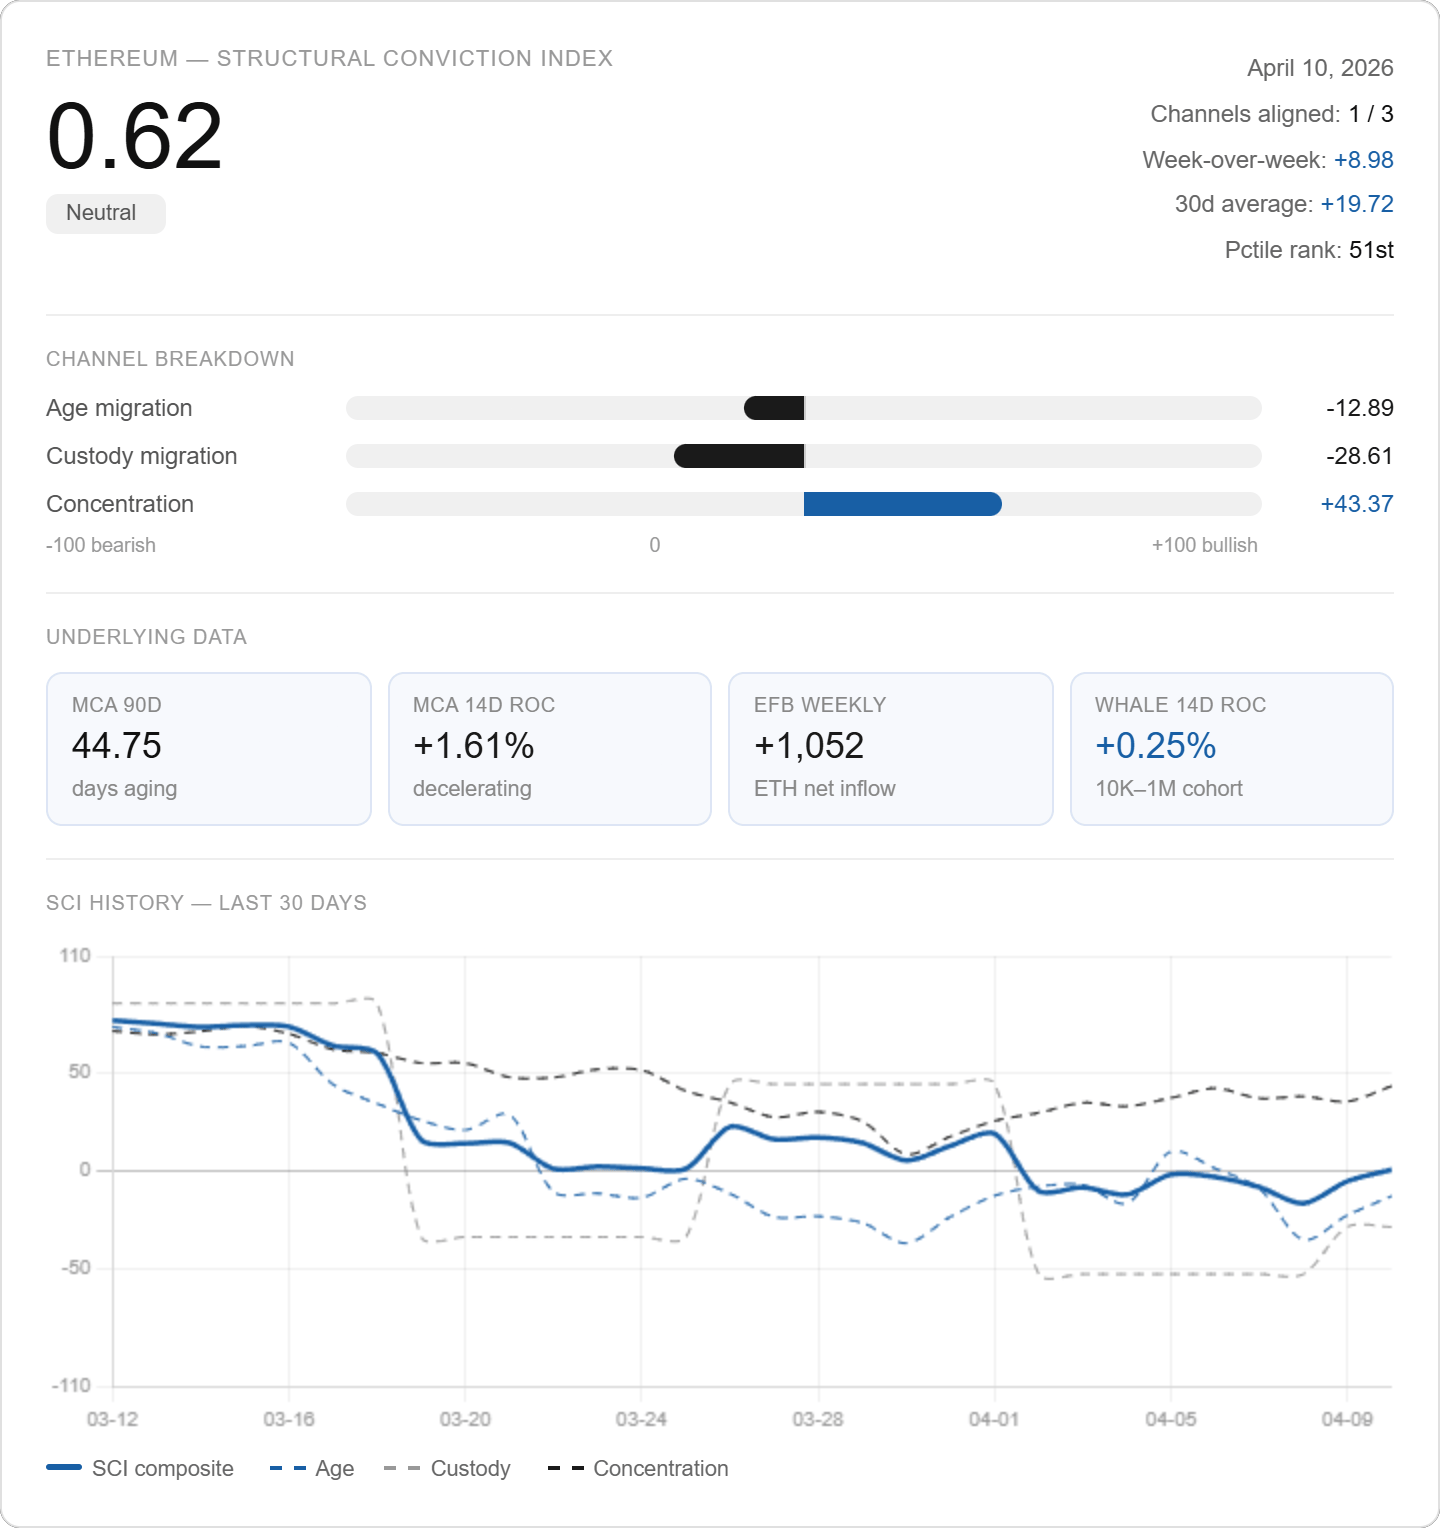Open the Whale 14D ROC card
This screenshot has width=1440, height=1528.
[1232, 748]
